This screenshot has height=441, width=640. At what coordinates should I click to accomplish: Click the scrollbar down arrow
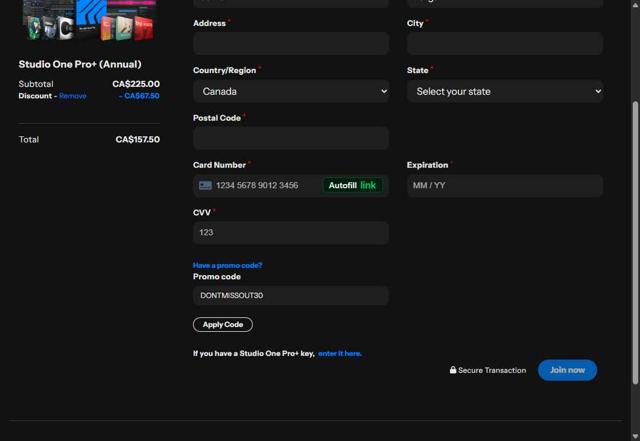coord(635,436)
